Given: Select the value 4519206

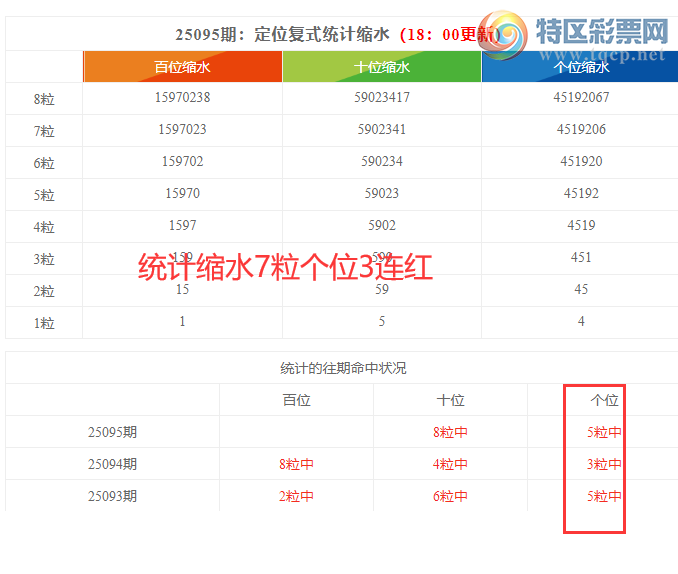Looking at the screenshot, I should tap(581, 129).
